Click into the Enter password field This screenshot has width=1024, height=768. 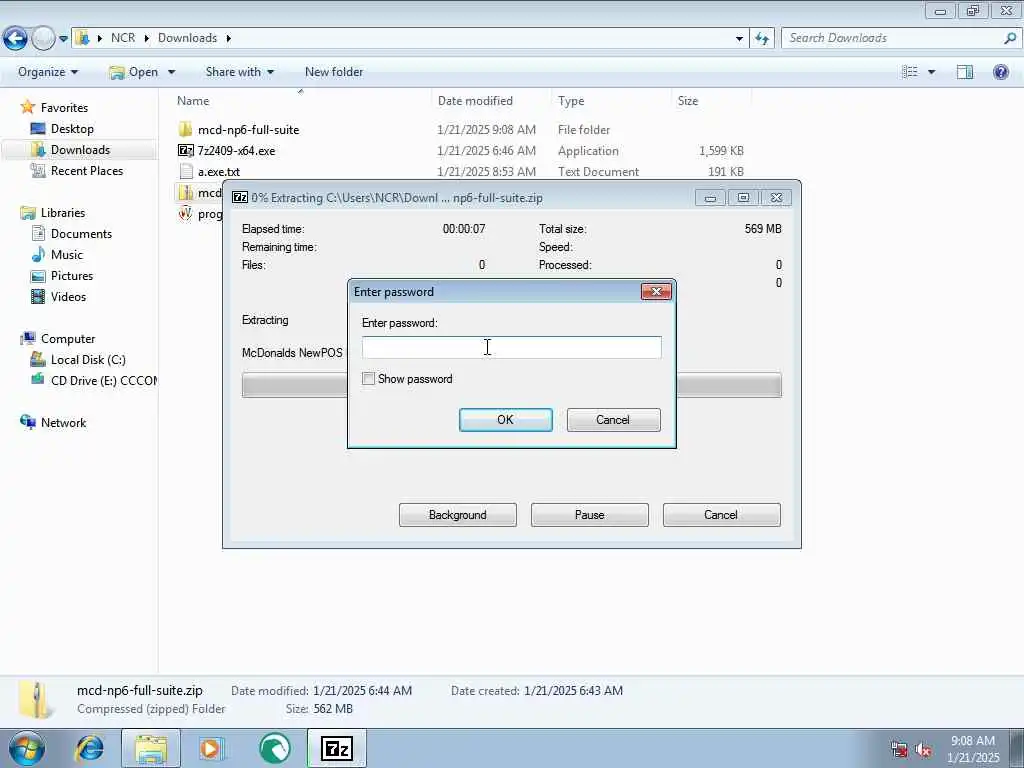click(511, 347)
